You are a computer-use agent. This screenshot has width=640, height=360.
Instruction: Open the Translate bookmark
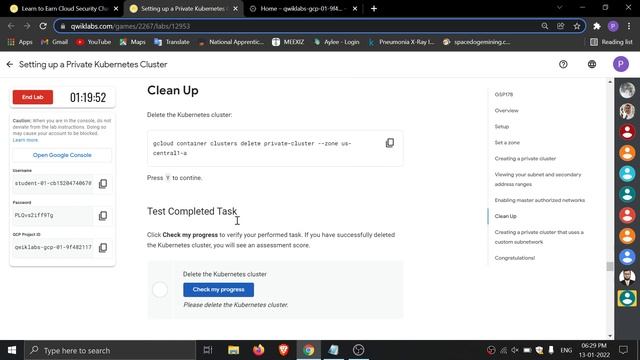[172, 42]
